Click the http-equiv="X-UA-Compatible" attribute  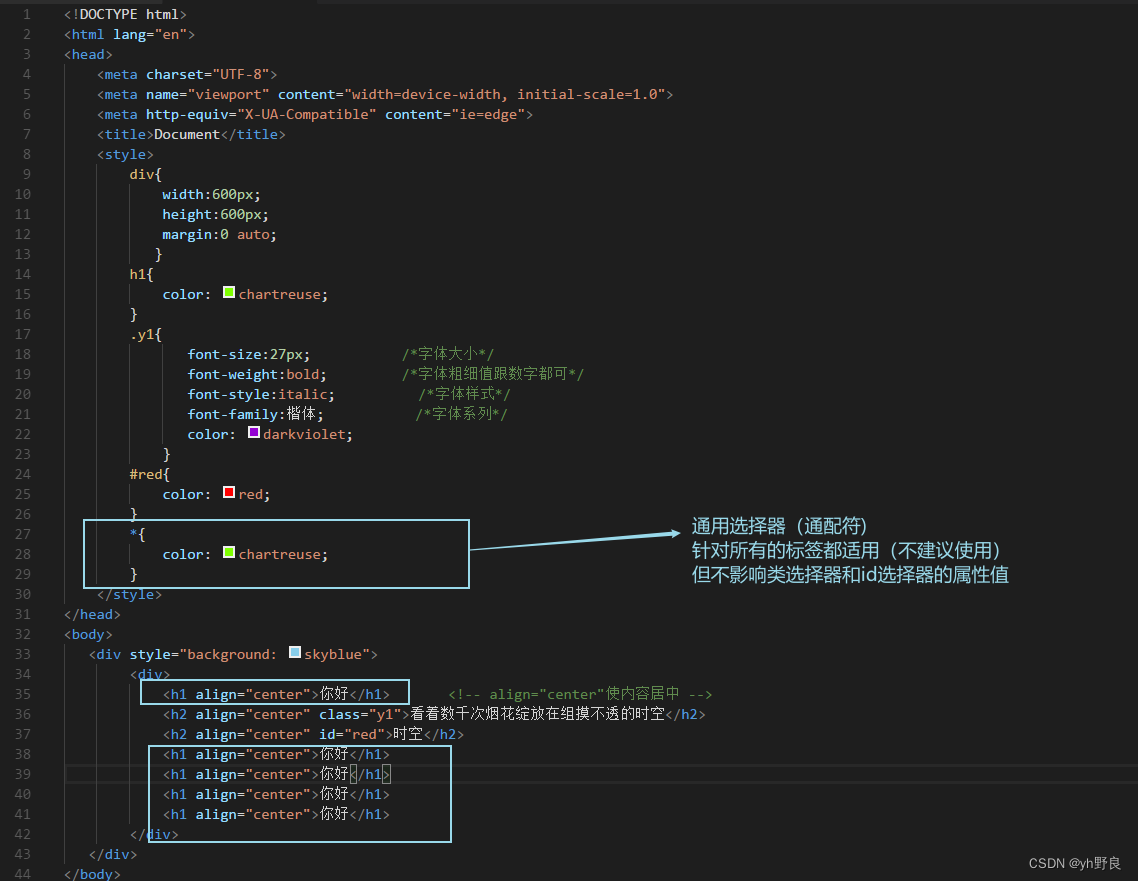[261, 115]
